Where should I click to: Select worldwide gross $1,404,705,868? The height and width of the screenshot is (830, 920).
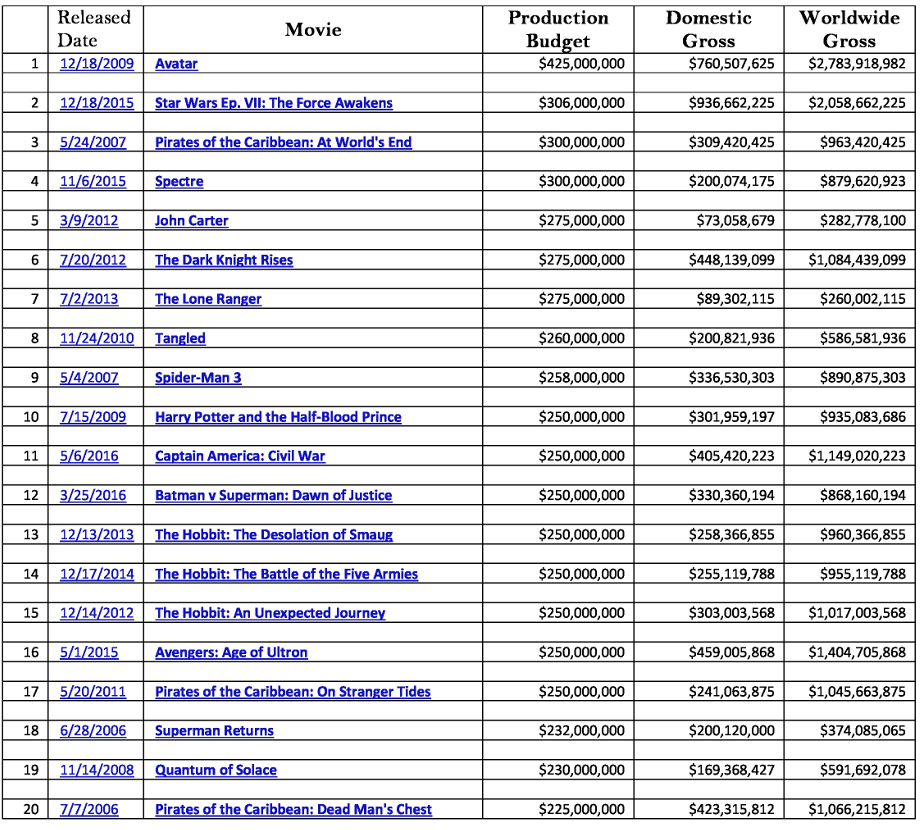pyautogui.click(x=857, y=652)
